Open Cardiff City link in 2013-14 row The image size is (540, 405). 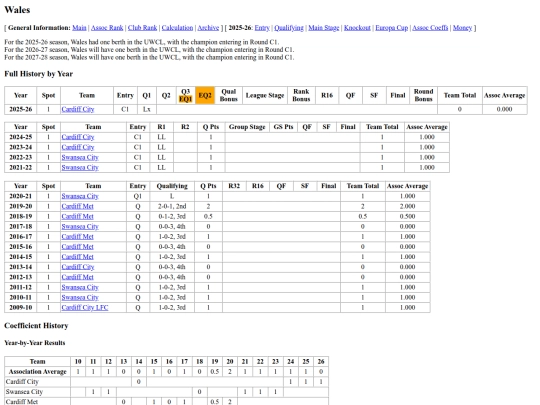coord(78,267)
